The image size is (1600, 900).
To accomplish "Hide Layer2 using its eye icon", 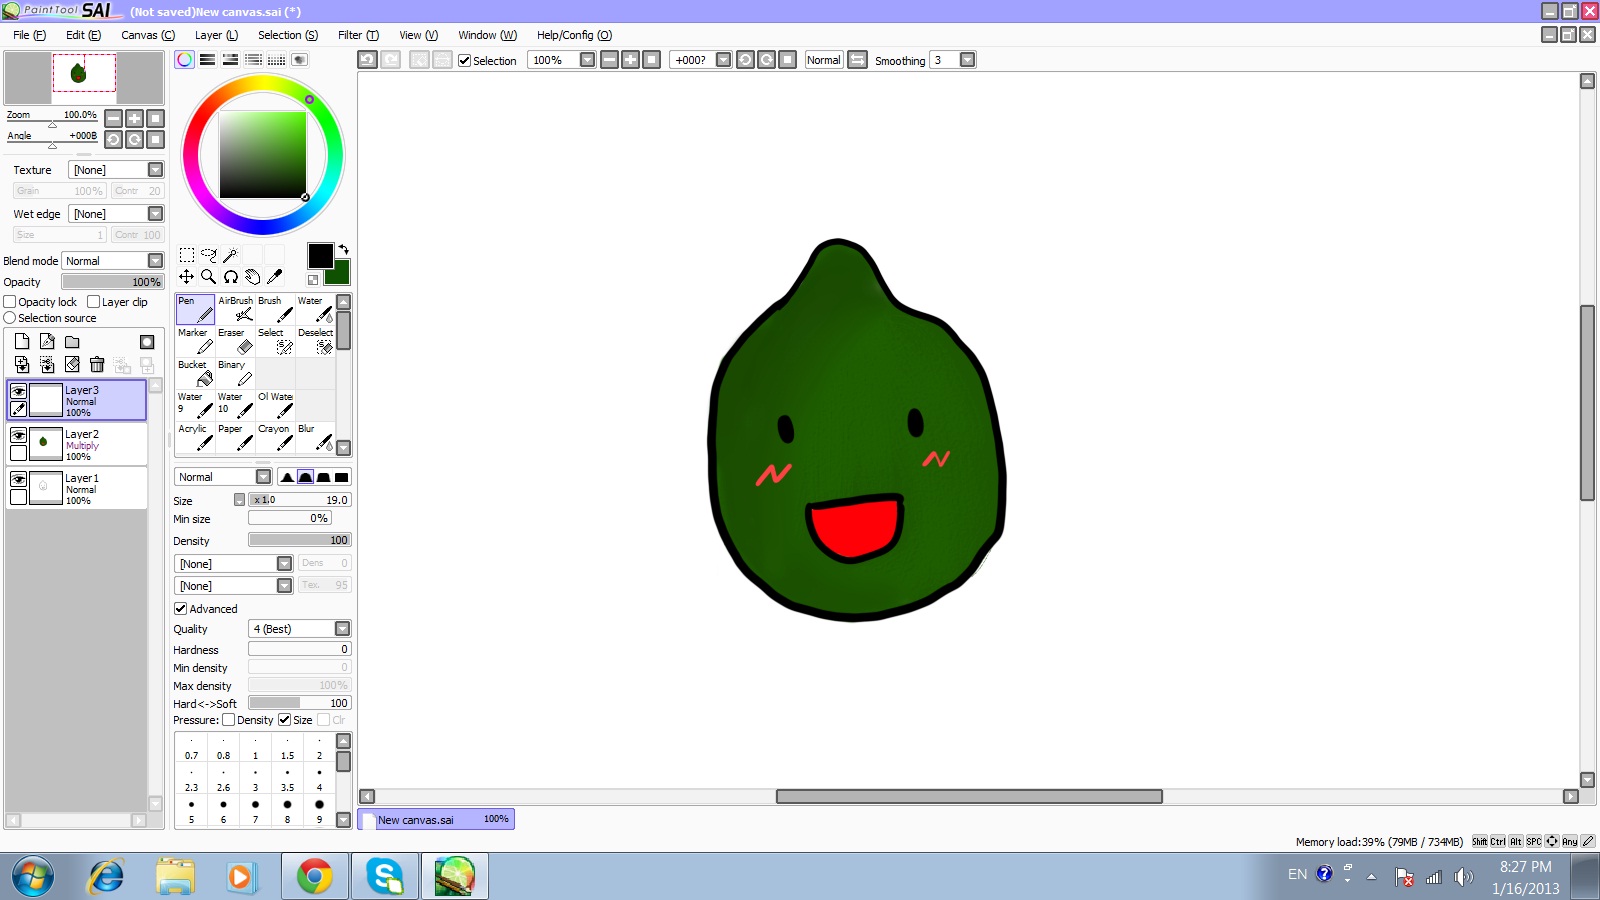I will tap(18, 435).
